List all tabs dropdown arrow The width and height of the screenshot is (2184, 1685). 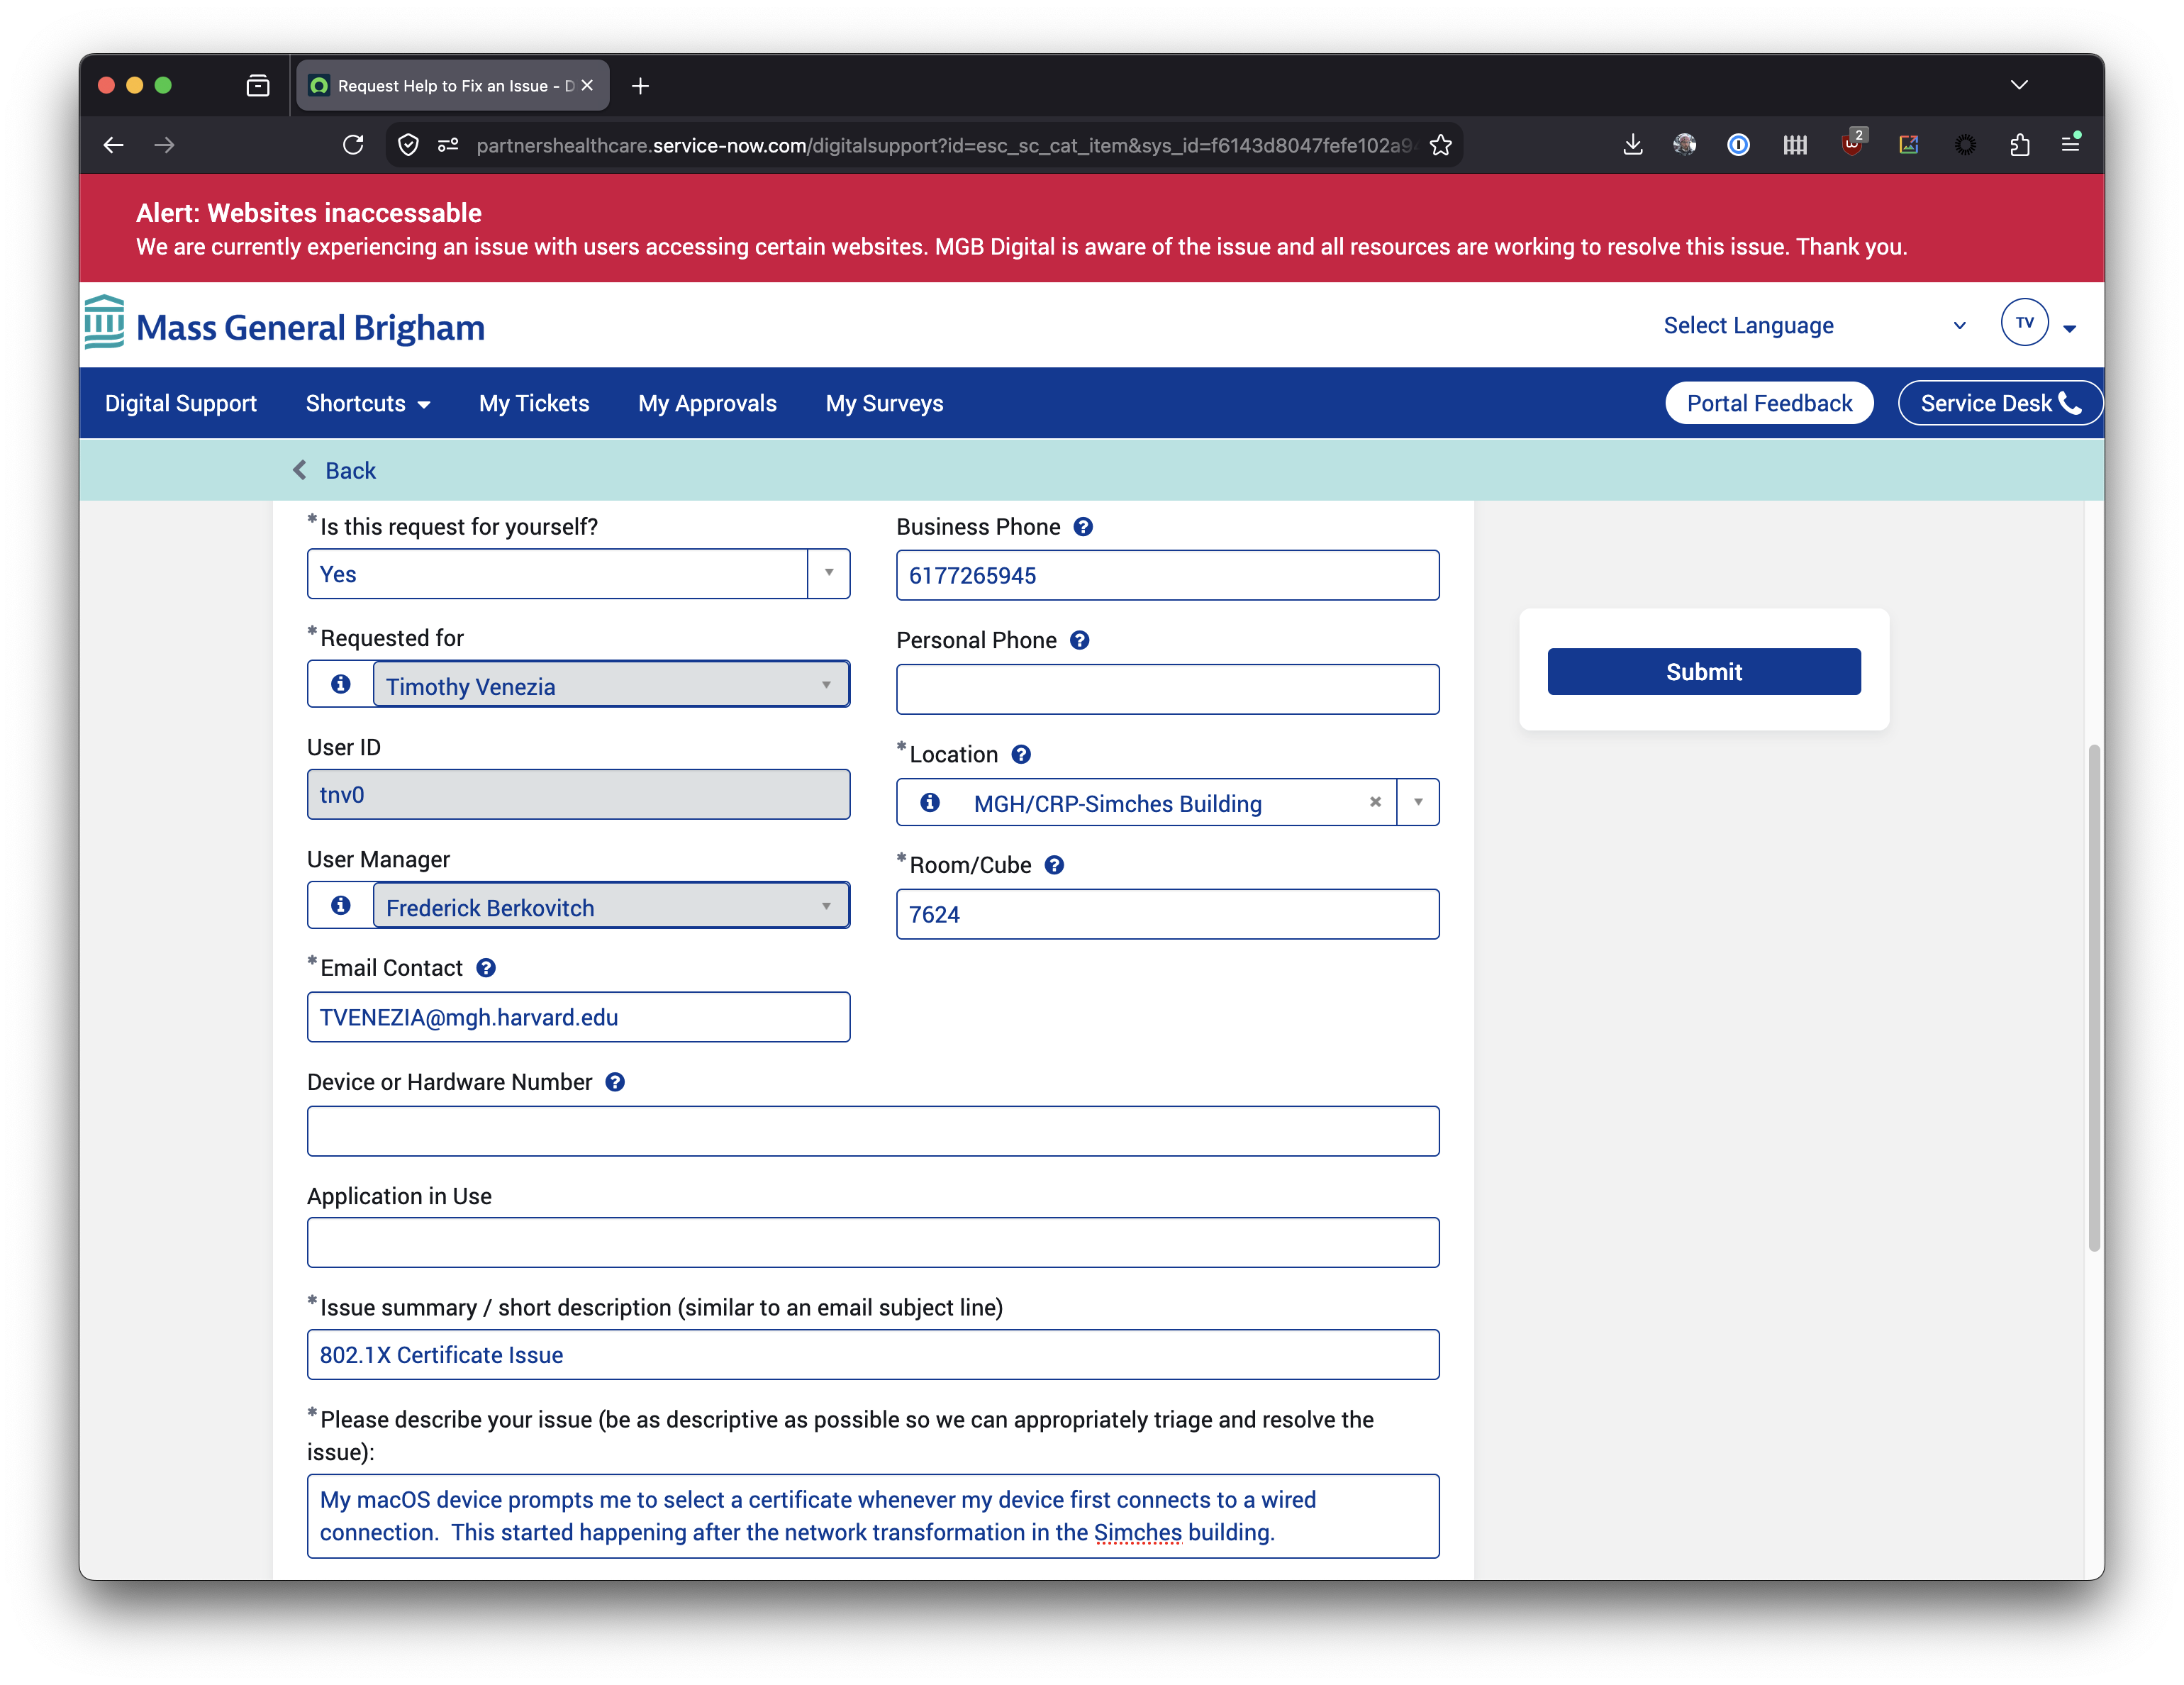click(x=2020, y=85)
